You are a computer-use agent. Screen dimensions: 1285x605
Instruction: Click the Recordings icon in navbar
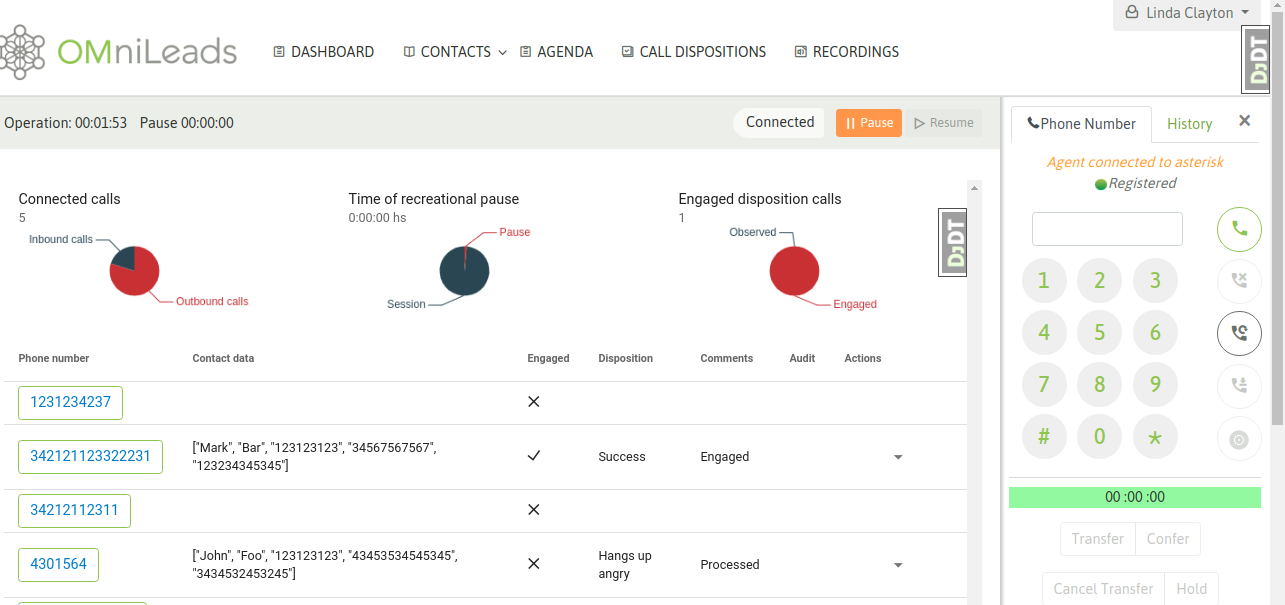(x=800, y=52)
